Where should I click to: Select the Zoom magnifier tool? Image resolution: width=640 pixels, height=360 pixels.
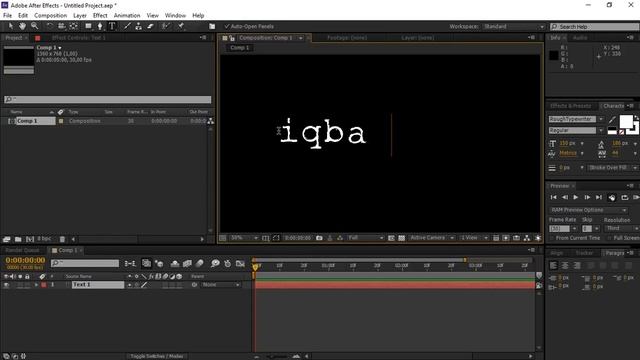34,26
